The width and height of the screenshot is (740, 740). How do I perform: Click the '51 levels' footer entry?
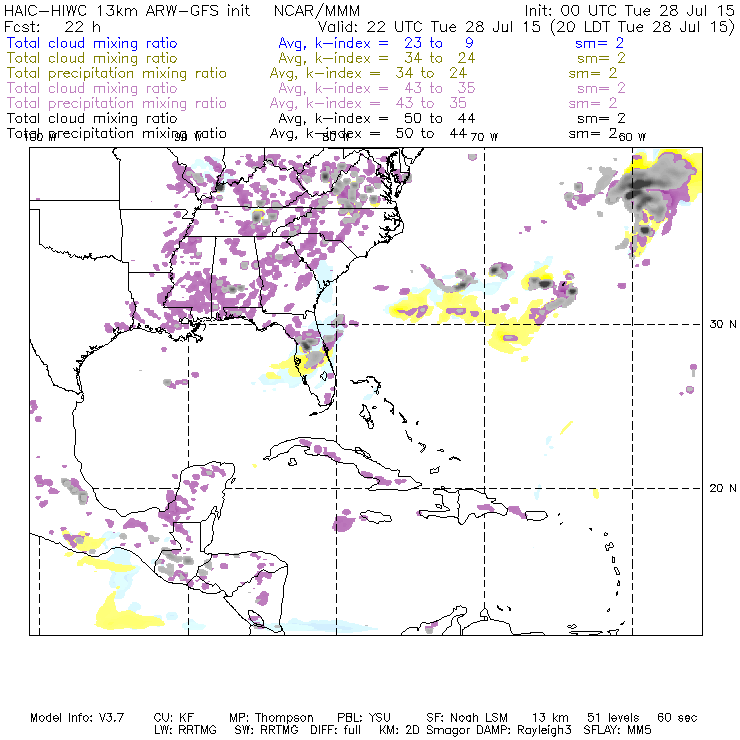tap(613, 718)
